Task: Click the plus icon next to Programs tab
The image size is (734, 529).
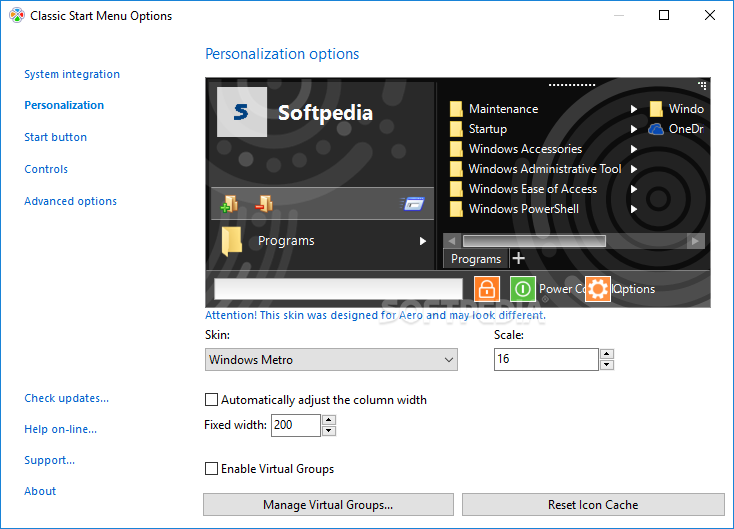Action: click(518, 258)
